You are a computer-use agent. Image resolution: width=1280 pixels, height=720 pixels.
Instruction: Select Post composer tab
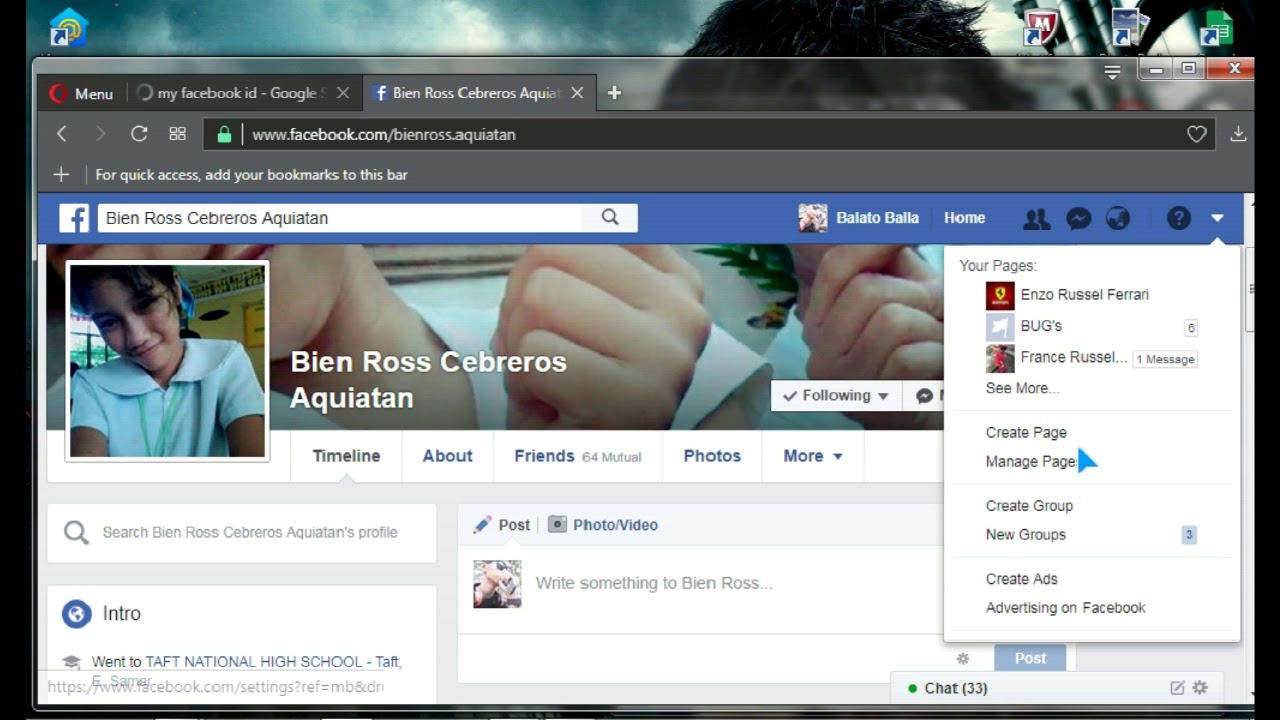[x=502, y=525]
